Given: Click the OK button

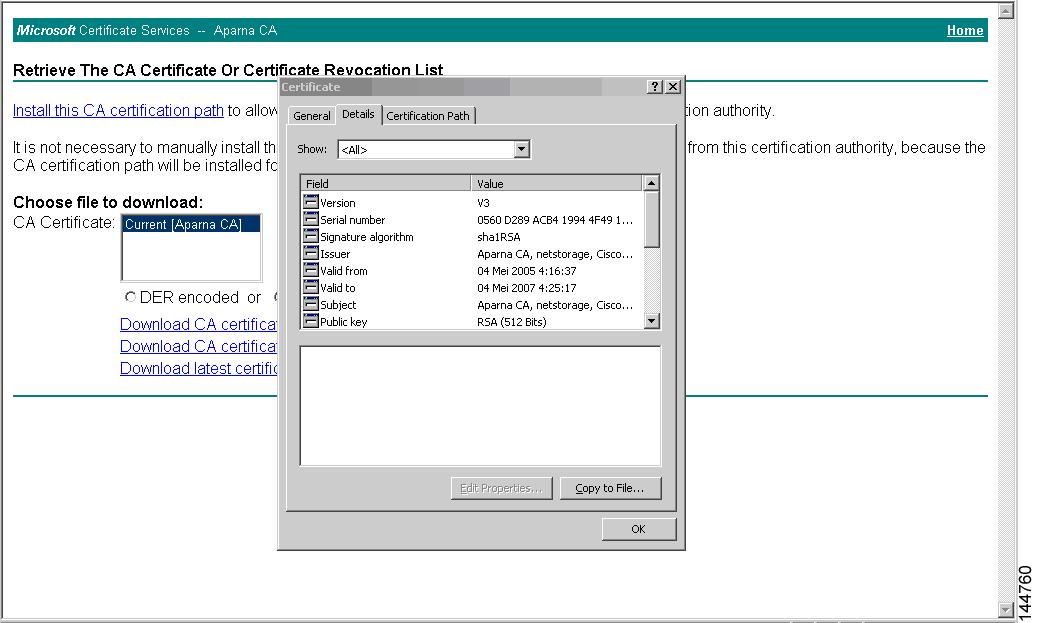Looking at the screenshot, I should [638, 528].
